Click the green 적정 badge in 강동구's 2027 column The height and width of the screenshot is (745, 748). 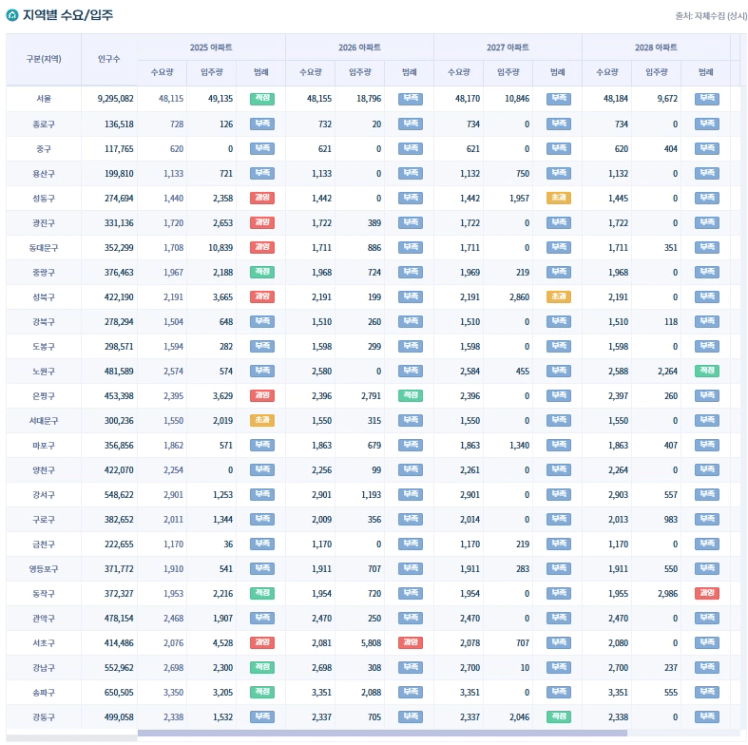[558, 717]
